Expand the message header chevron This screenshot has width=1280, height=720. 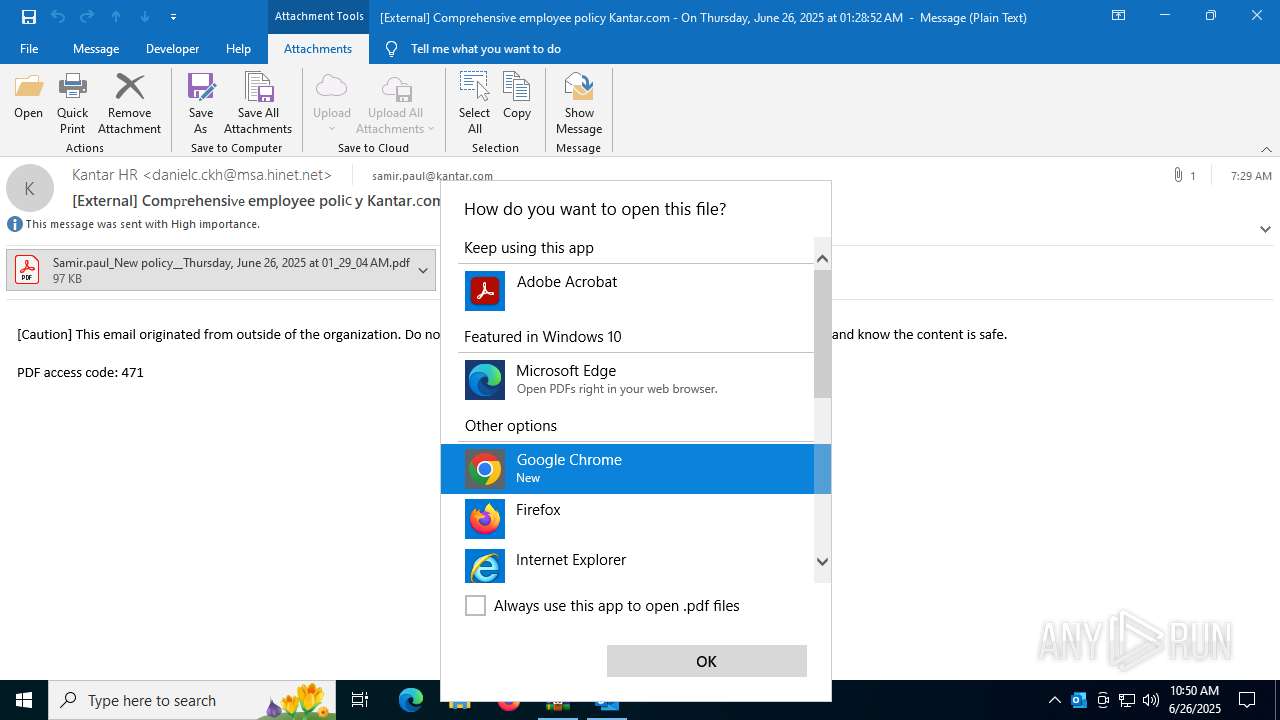tap(1265, 229)
